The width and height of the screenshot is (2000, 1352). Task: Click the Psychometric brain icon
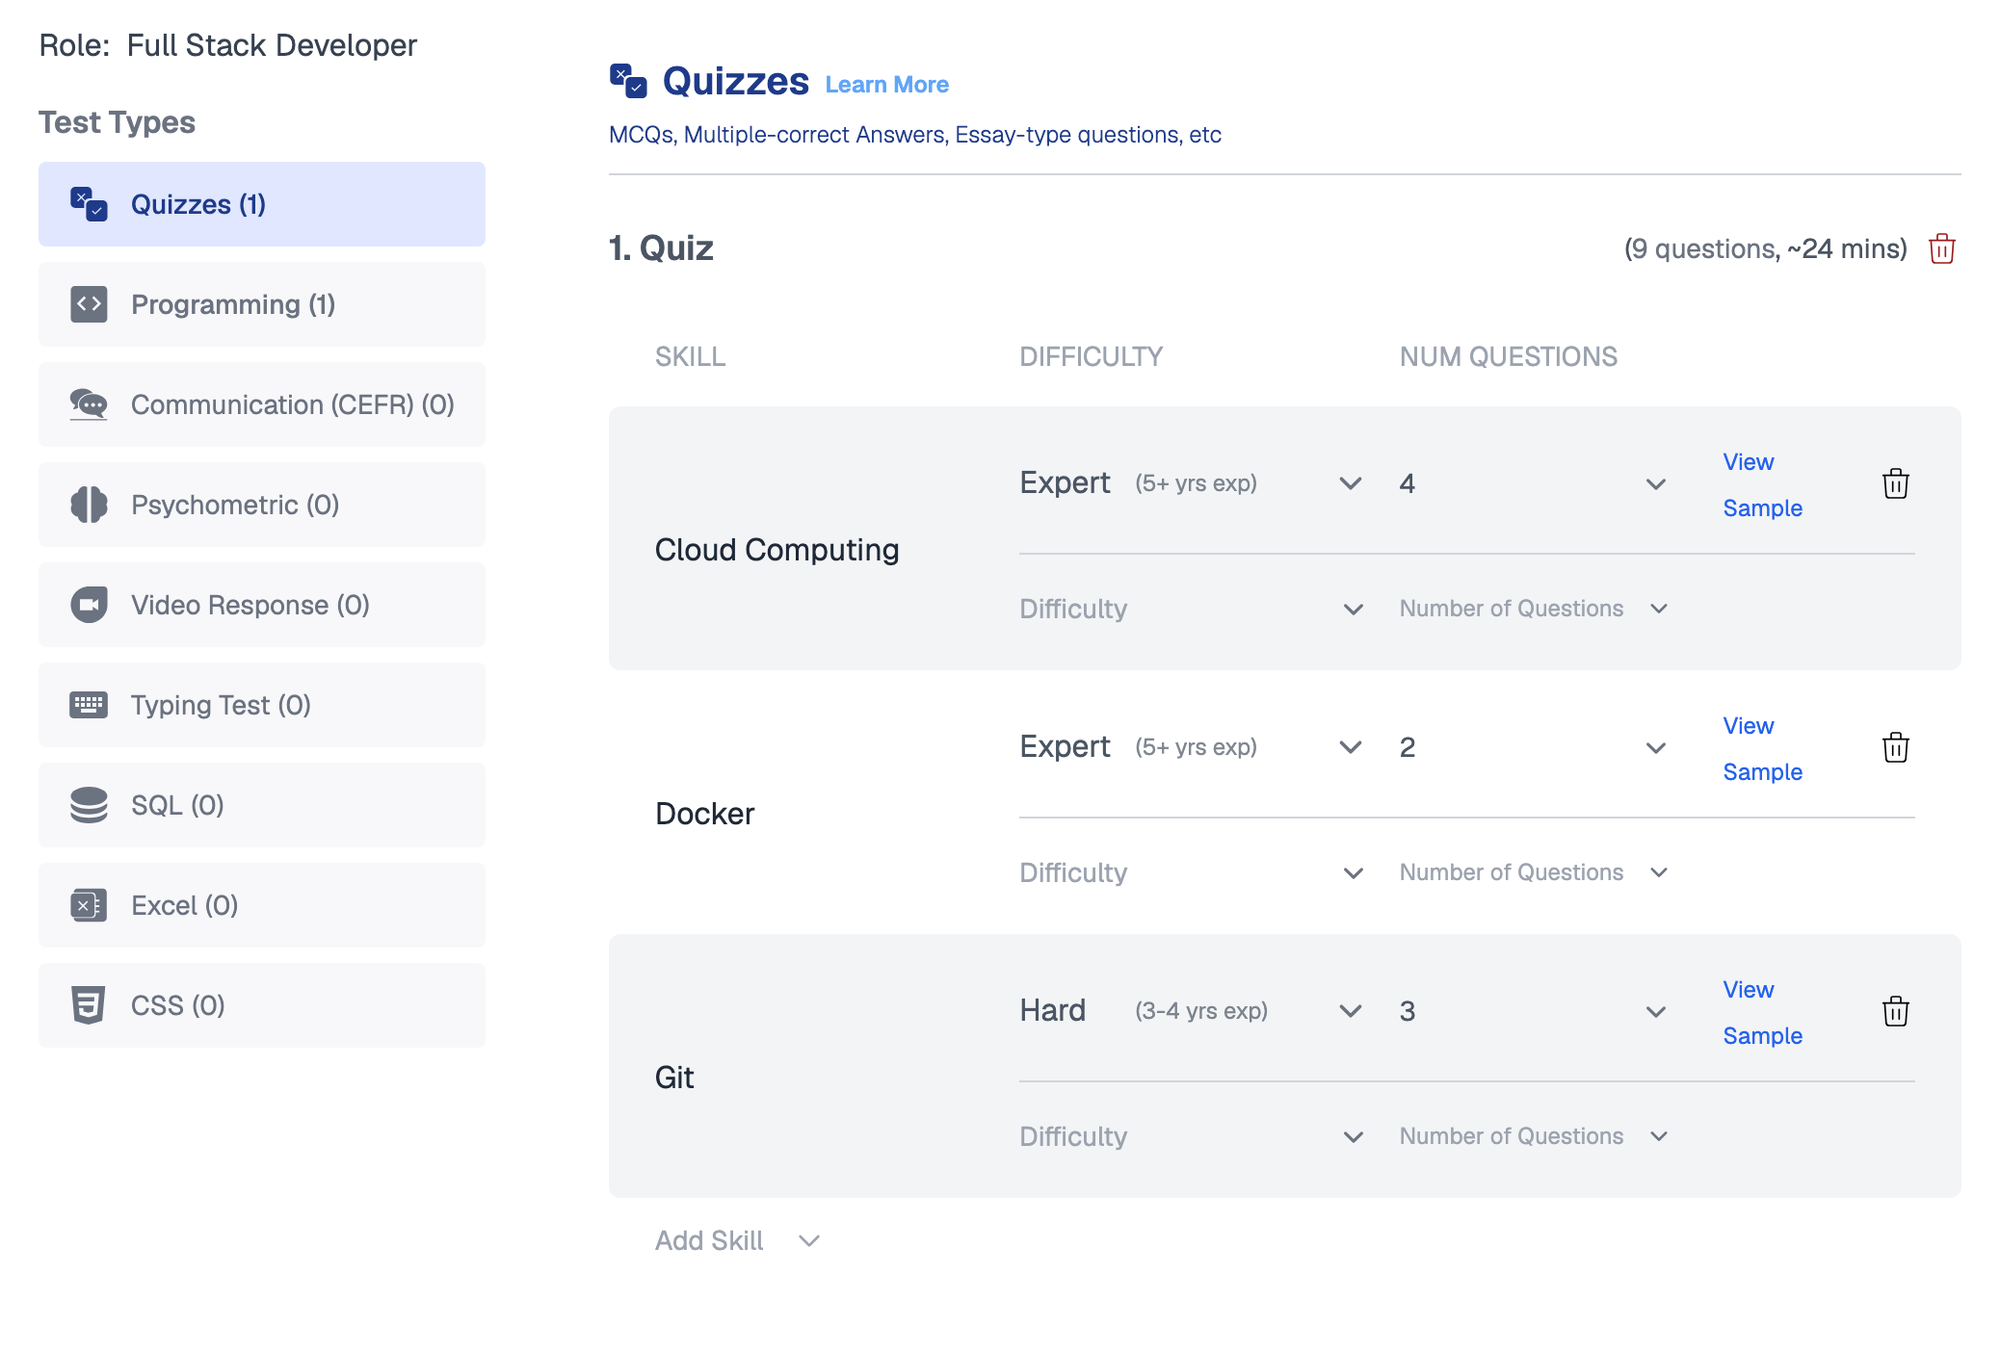89,504
